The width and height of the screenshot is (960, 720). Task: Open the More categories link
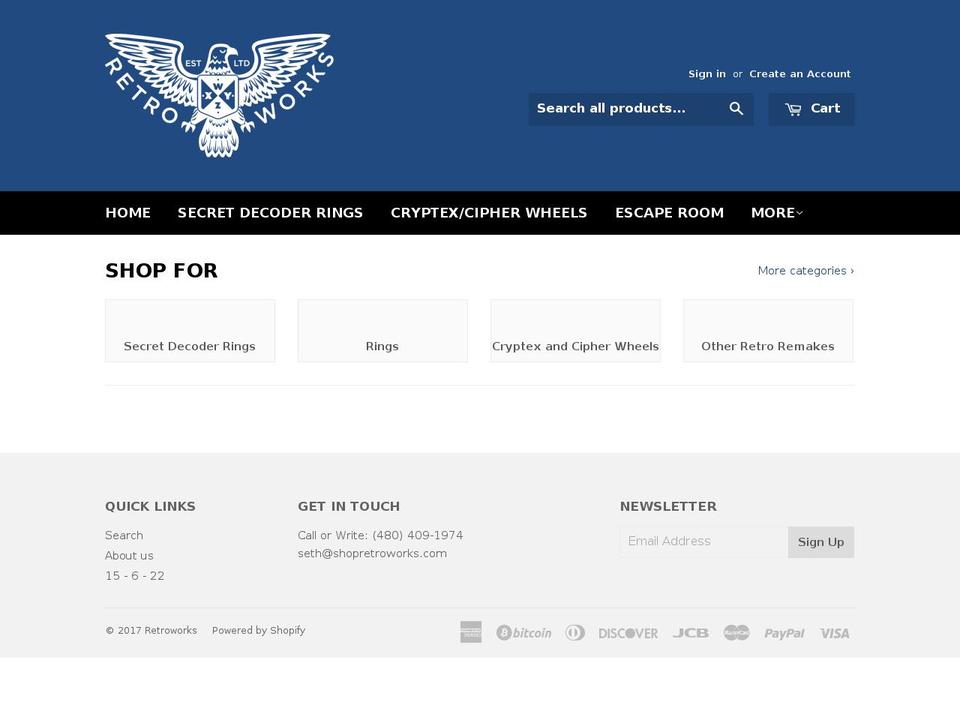tap(805, 270)
